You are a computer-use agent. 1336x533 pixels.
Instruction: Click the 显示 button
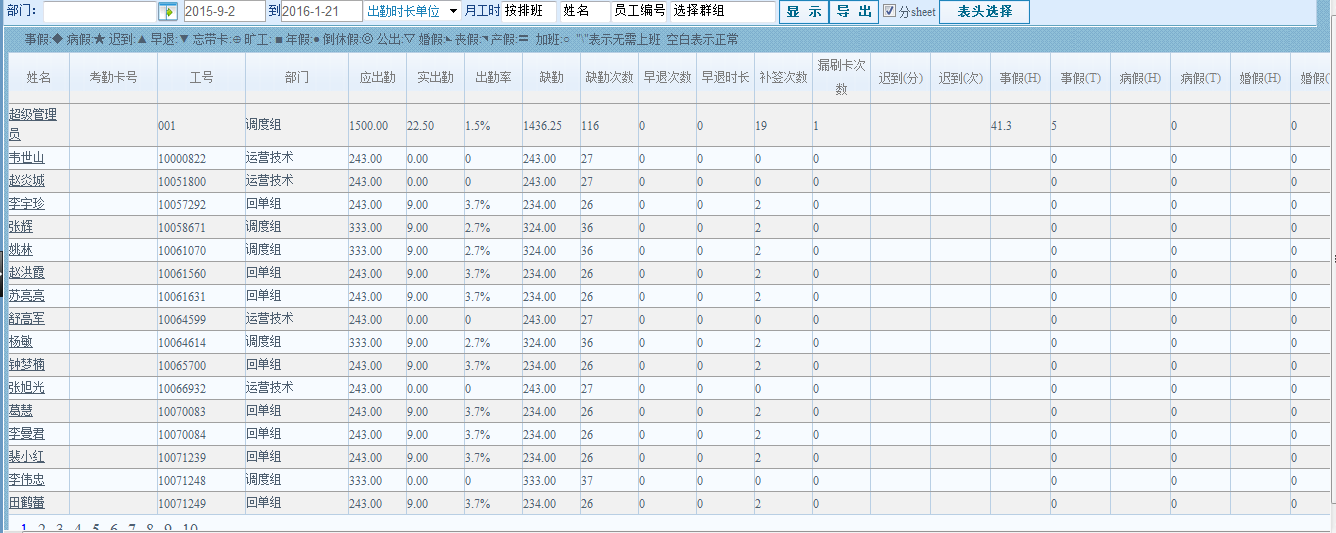pyautogui.click(x=804, y=12)
